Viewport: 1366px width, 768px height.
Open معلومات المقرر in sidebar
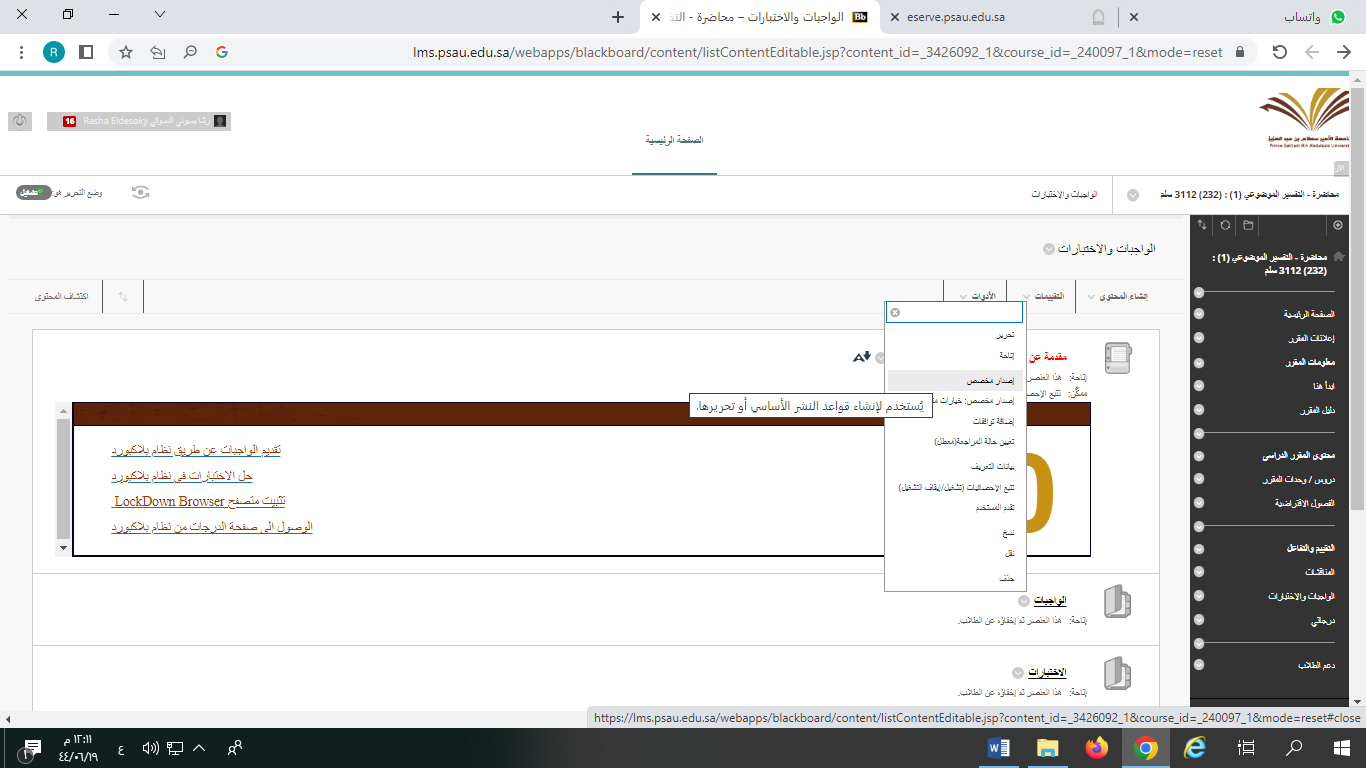1308,362
